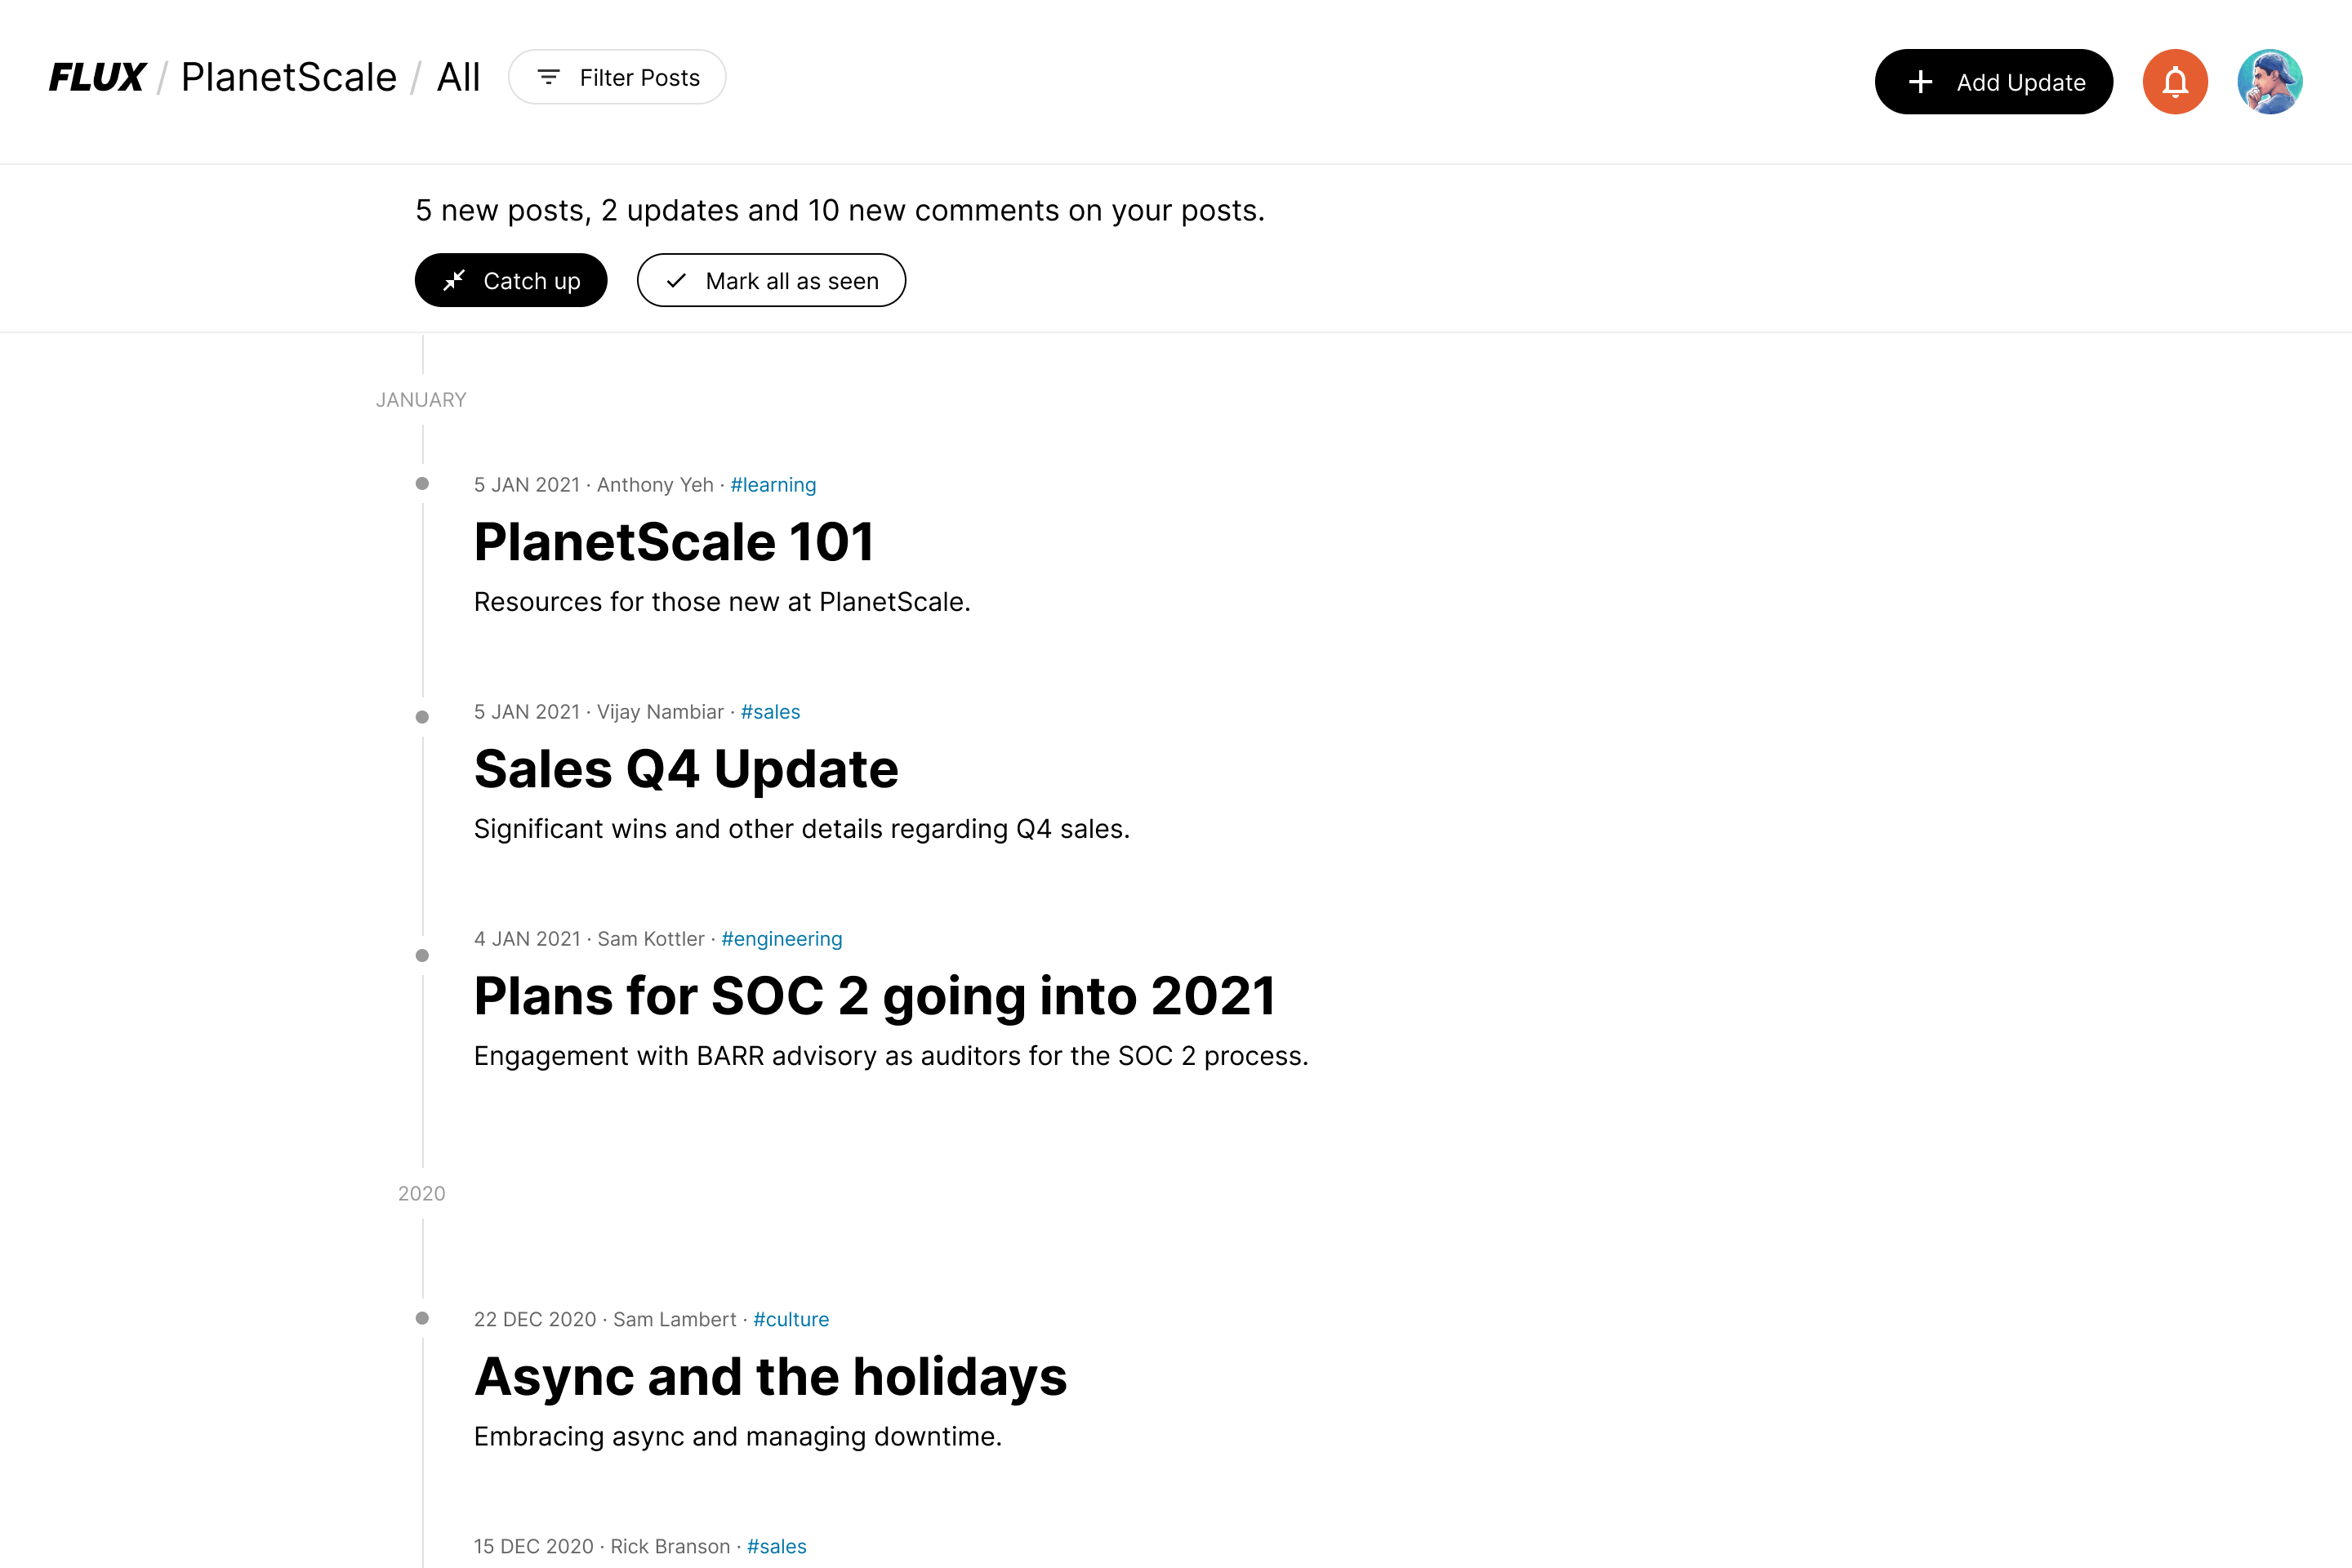
Task: Open the Sales Q4 Update post
Action: pyautogui.click(x=686, y=769)
